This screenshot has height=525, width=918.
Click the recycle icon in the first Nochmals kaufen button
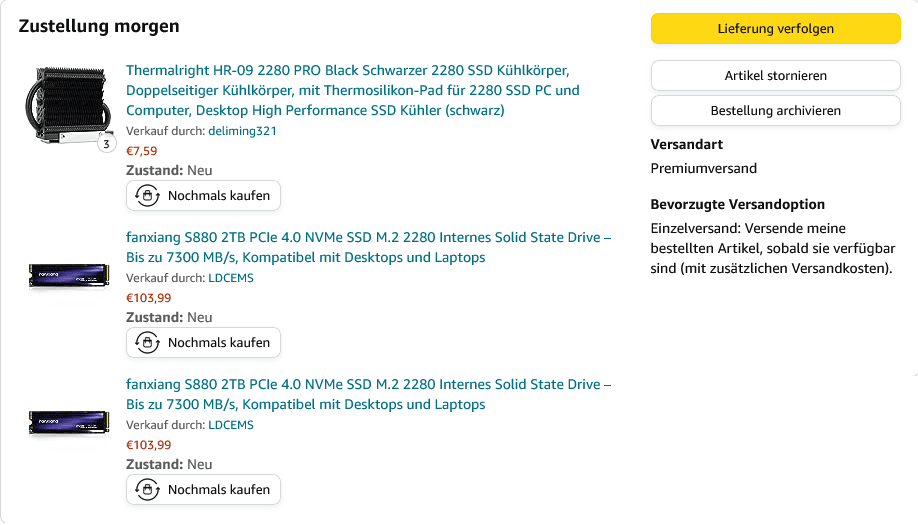pos(147,196)
